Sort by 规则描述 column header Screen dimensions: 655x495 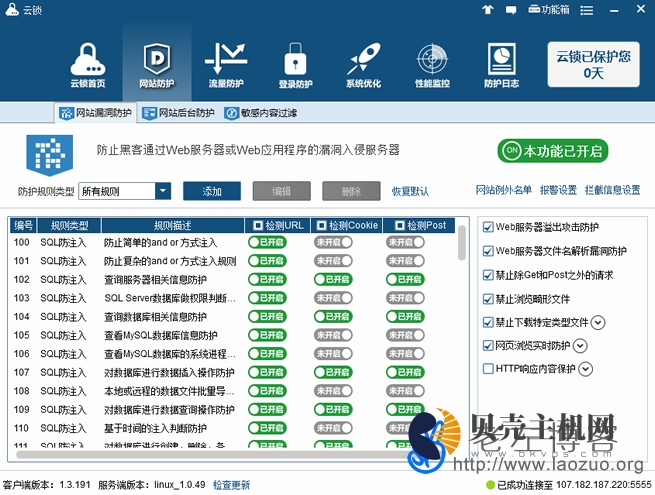(173, 226)
